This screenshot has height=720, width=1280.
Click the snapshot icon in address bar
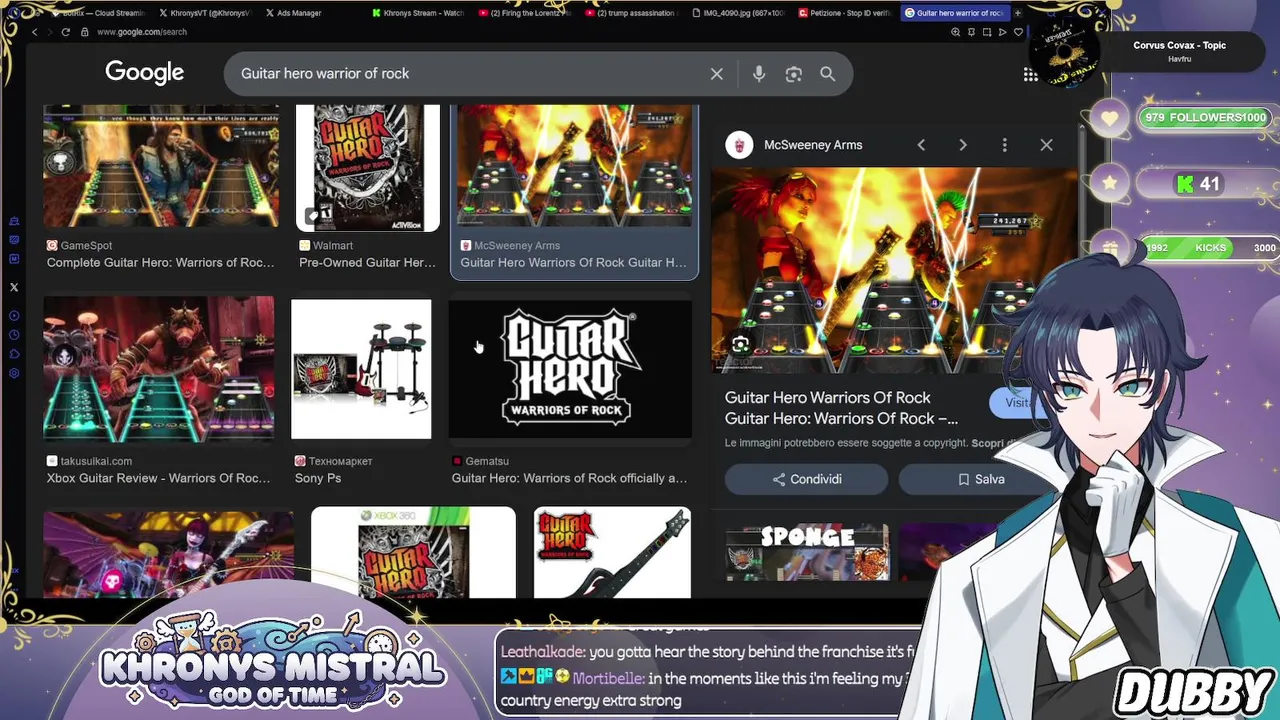coord(987,32)
